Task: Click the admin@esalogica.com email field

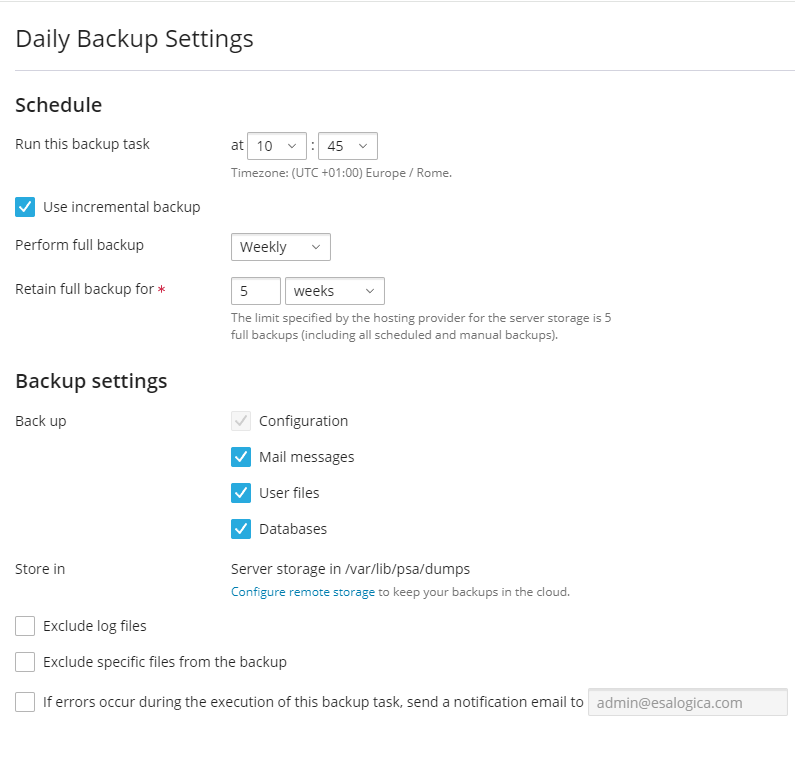Action: pyautogui.click(x=687, y=702)
